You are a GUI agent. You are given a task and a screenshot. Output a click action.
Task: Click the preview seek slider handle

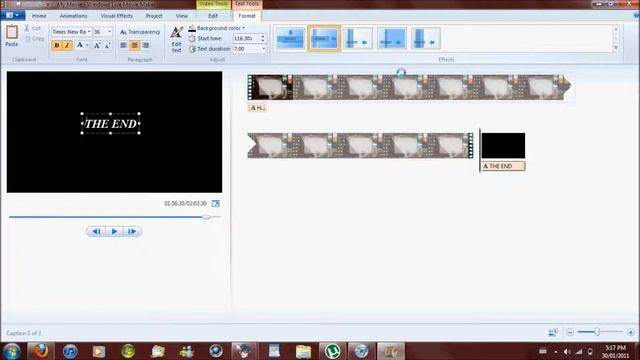pyautogui.click(x=207, y=217)
